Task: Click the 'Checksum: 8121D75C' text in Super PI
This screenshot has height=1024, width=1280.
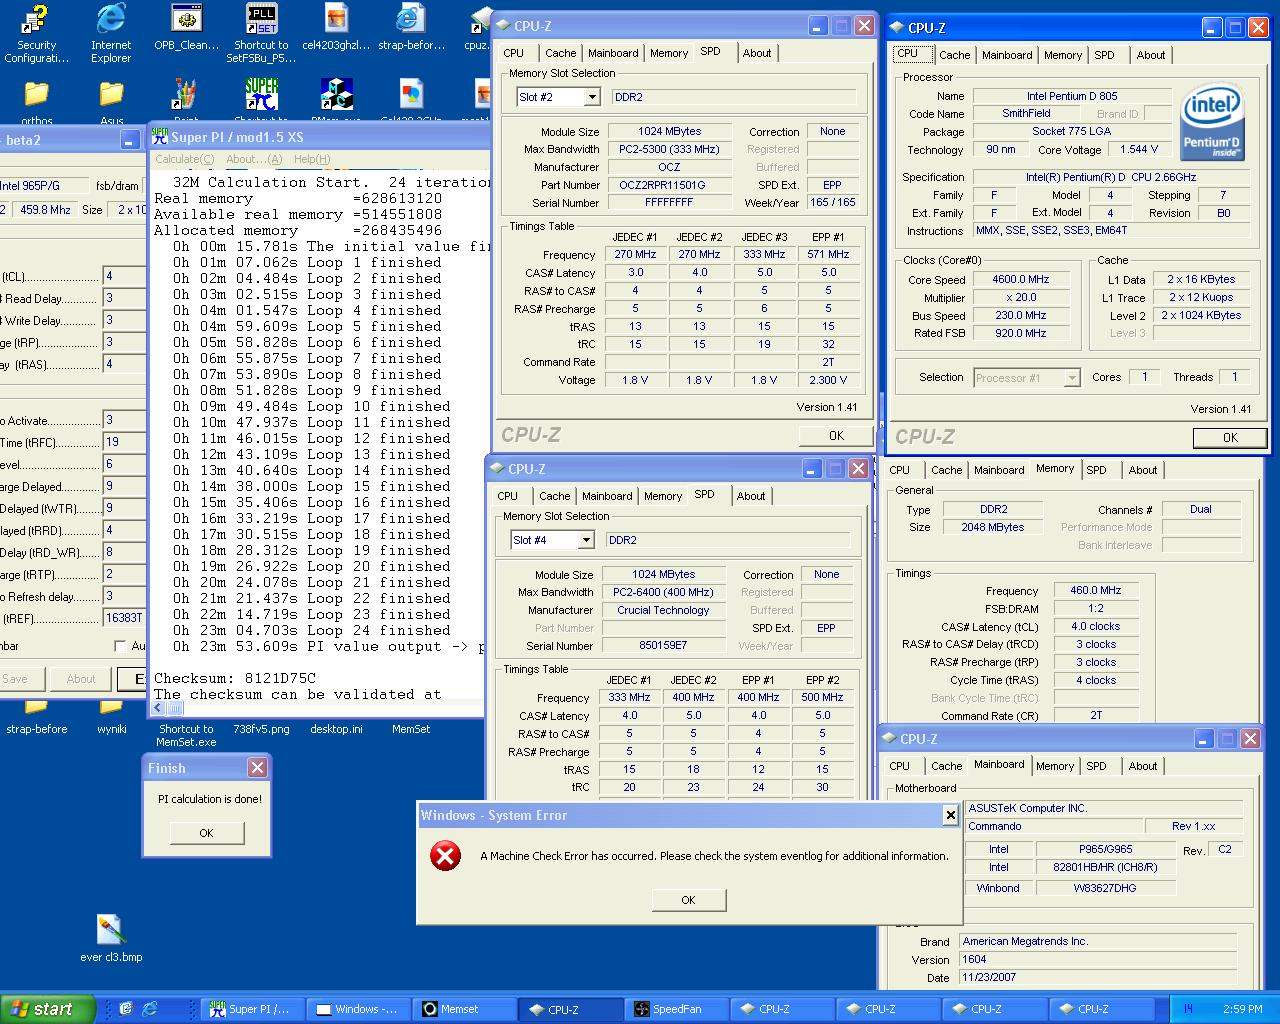Action: pyautogui.click(x=235, y=678)
